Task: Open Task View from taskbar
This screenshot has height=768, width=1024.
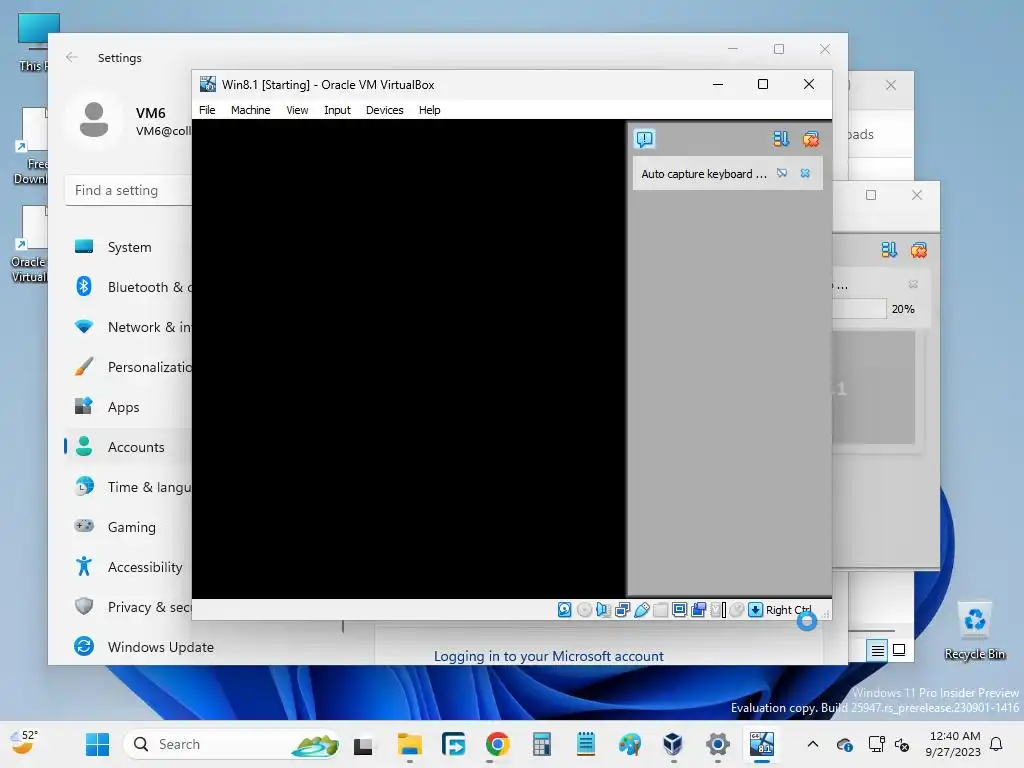Action: point(363,744)
